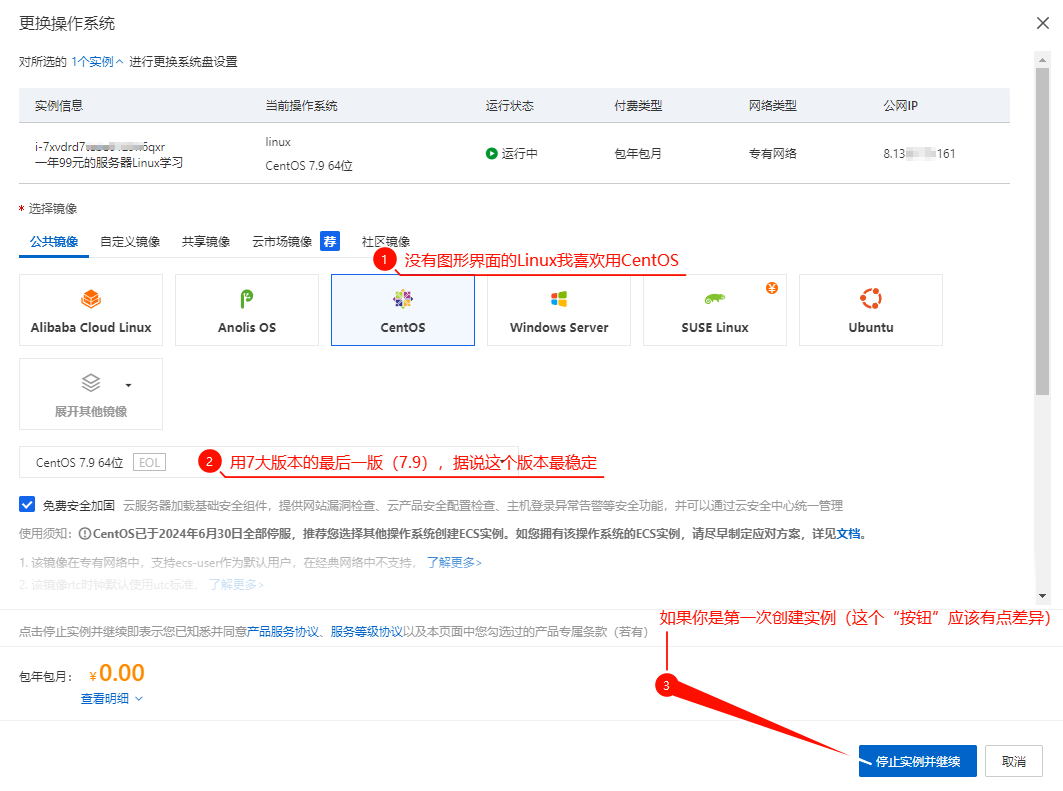Select the Alibaba Cloud Linux image card

click(91, 310)
